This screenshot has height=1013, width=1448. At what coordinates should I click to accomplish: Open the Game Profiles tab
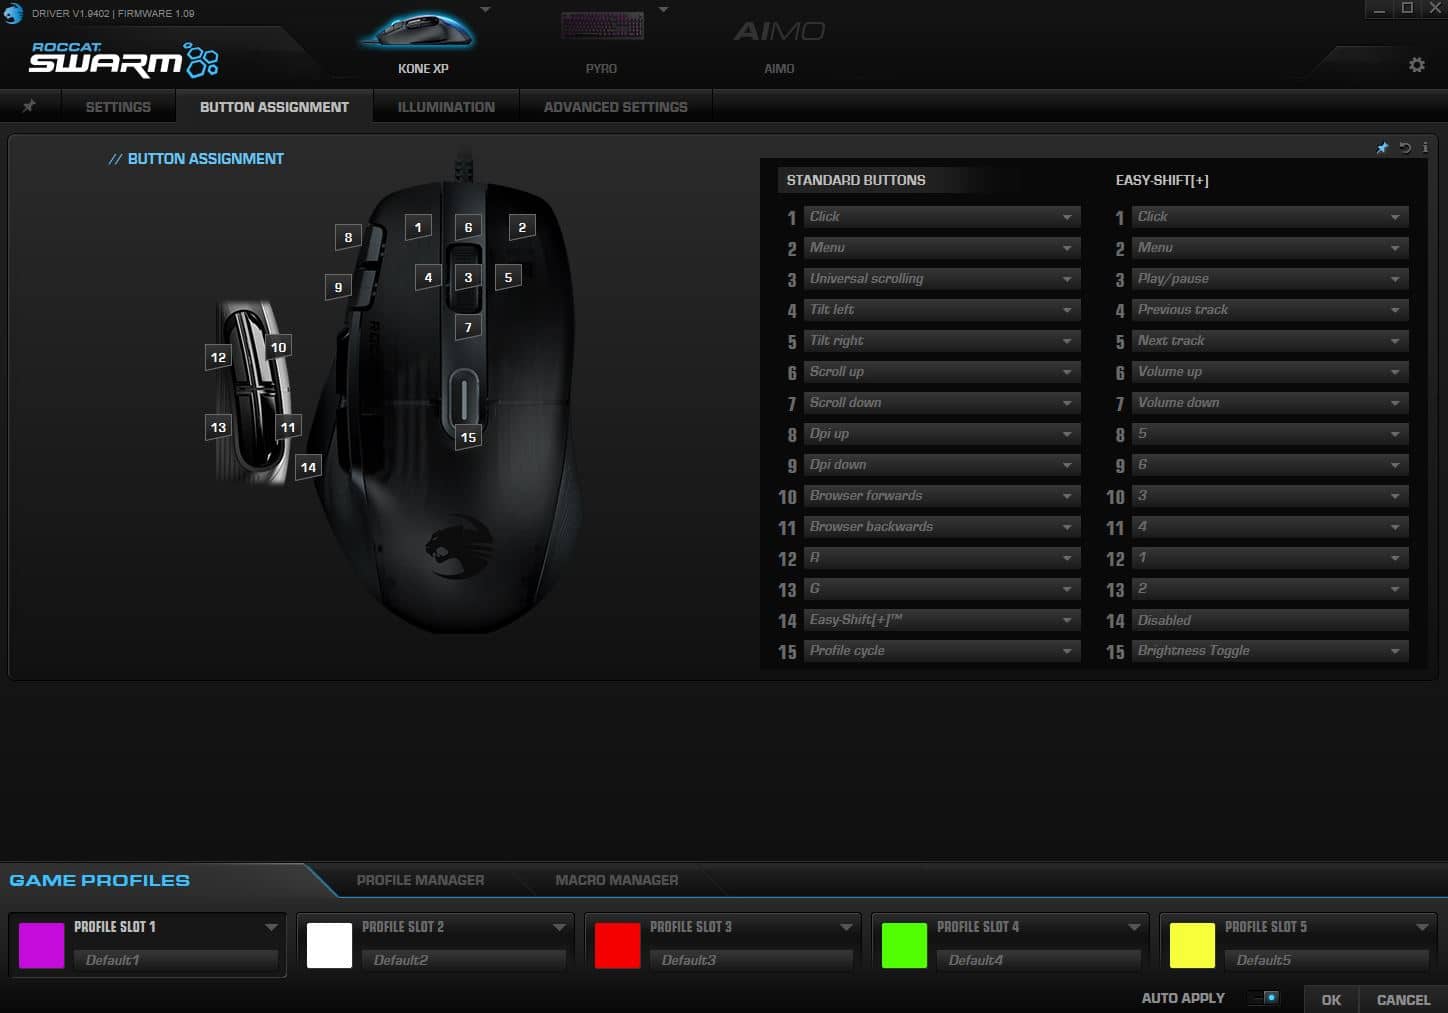click(99, 880)
